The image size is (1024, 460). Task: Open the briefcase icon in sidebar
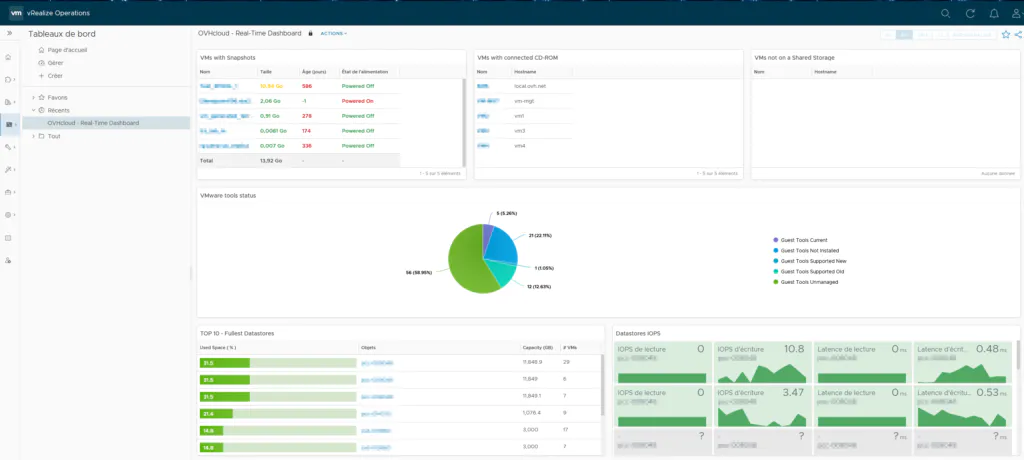8,192
